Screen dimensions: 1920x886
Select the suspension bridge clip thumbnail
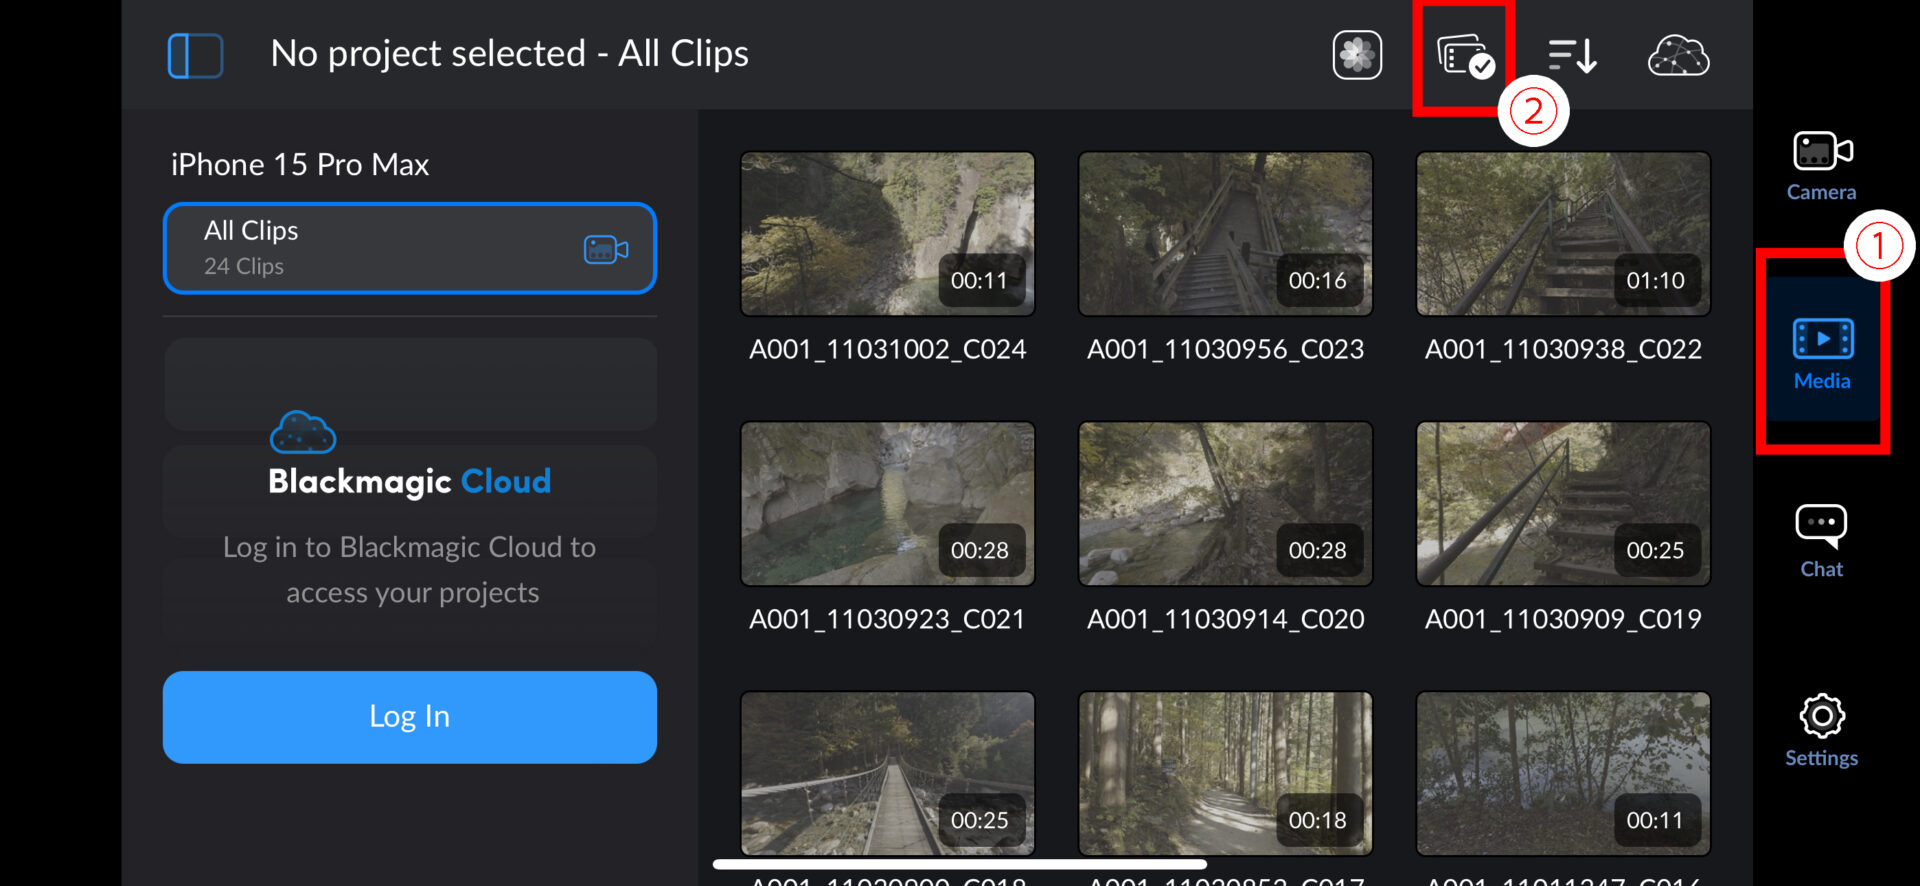(887, 773)
